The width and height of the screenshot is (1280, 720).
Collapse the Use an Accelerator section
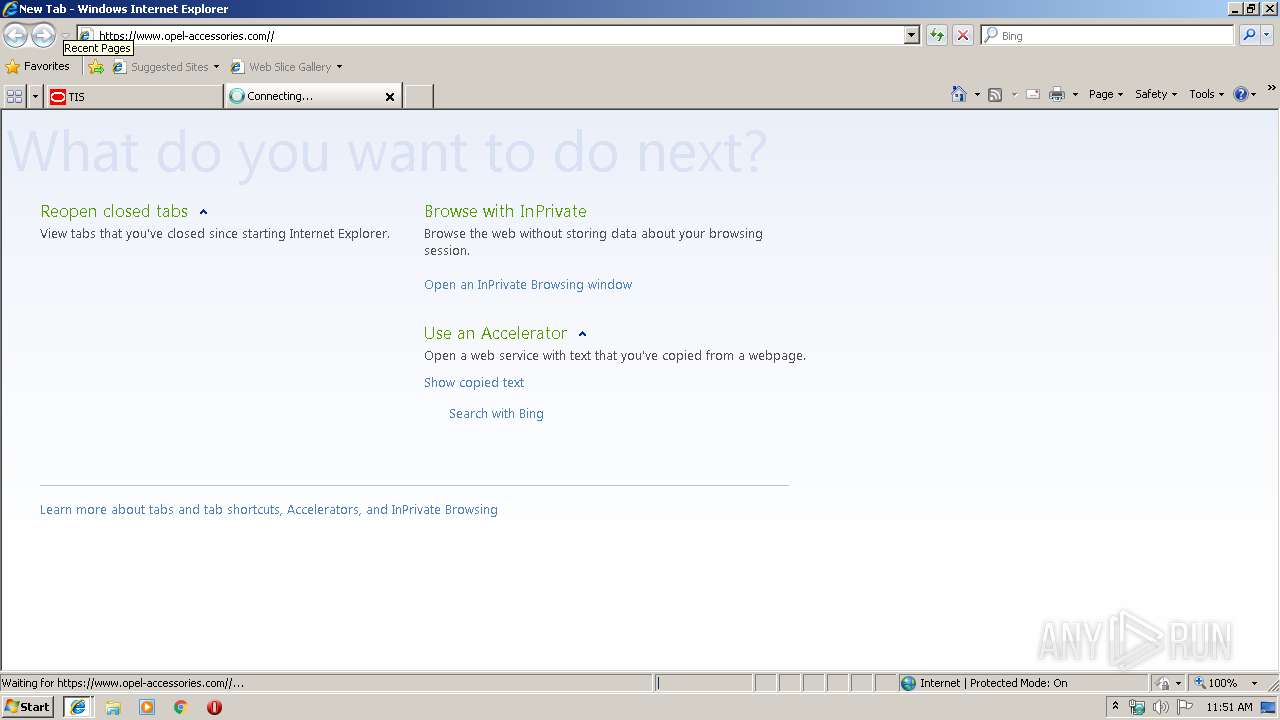[582, 334]
